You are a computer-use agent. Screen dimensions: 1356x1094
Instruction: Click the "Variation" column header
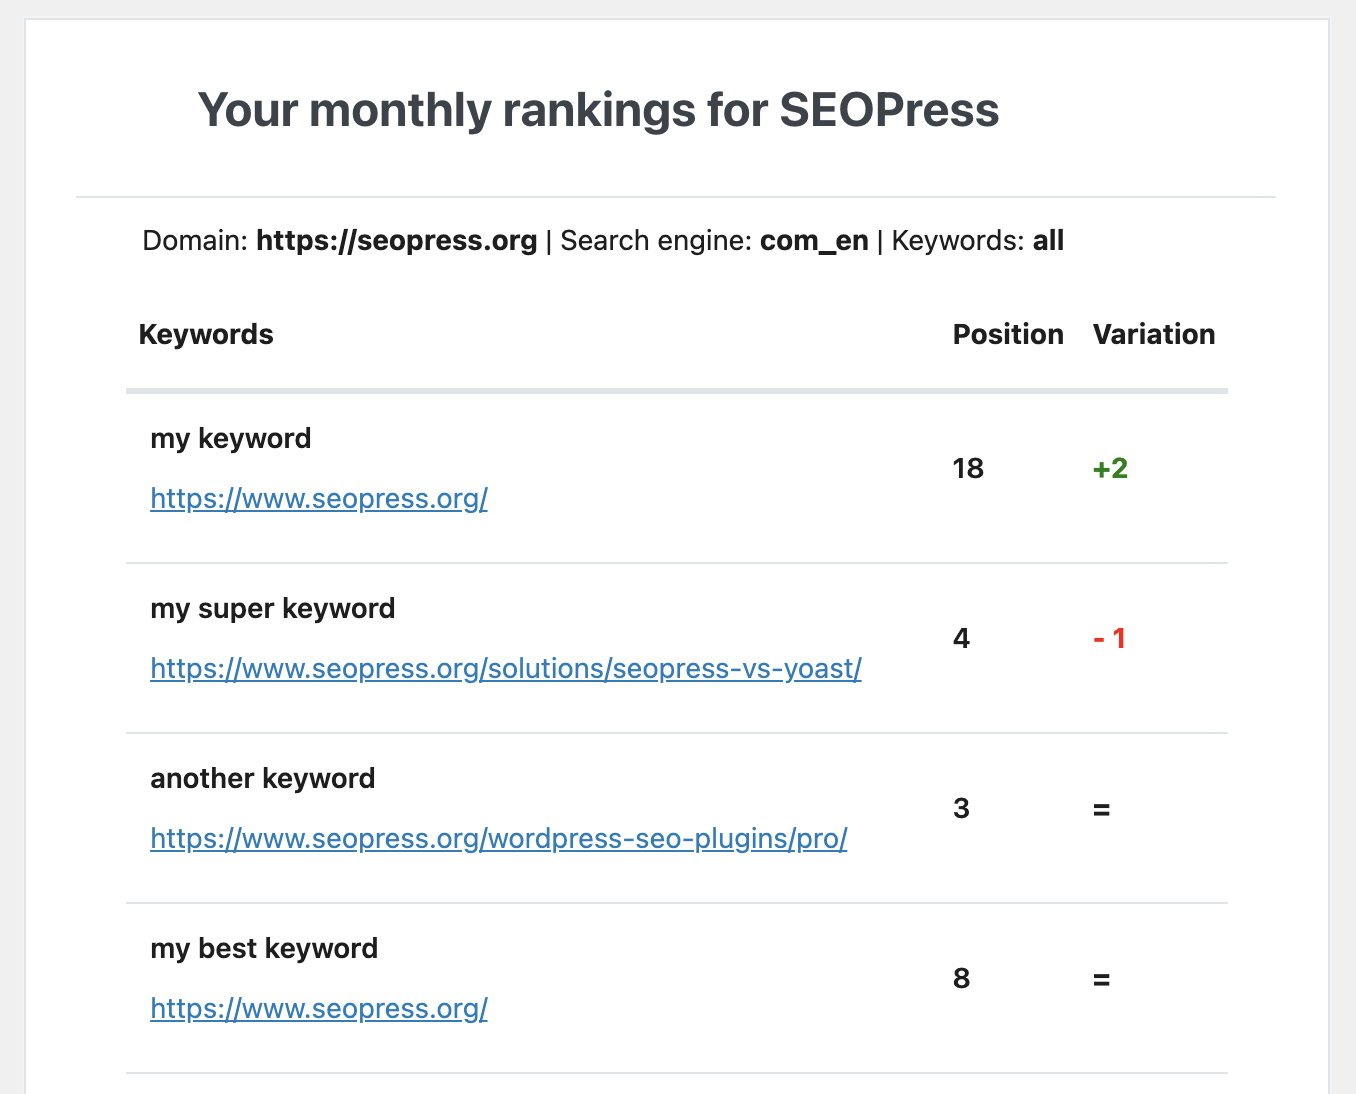pos(1154,334)
